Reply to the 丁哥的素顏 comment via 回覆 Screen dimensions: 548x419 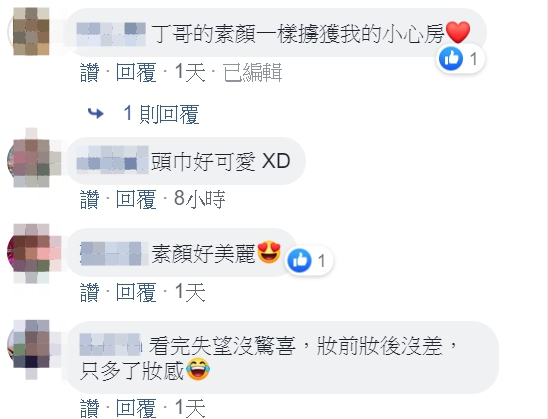coord(136,72)
